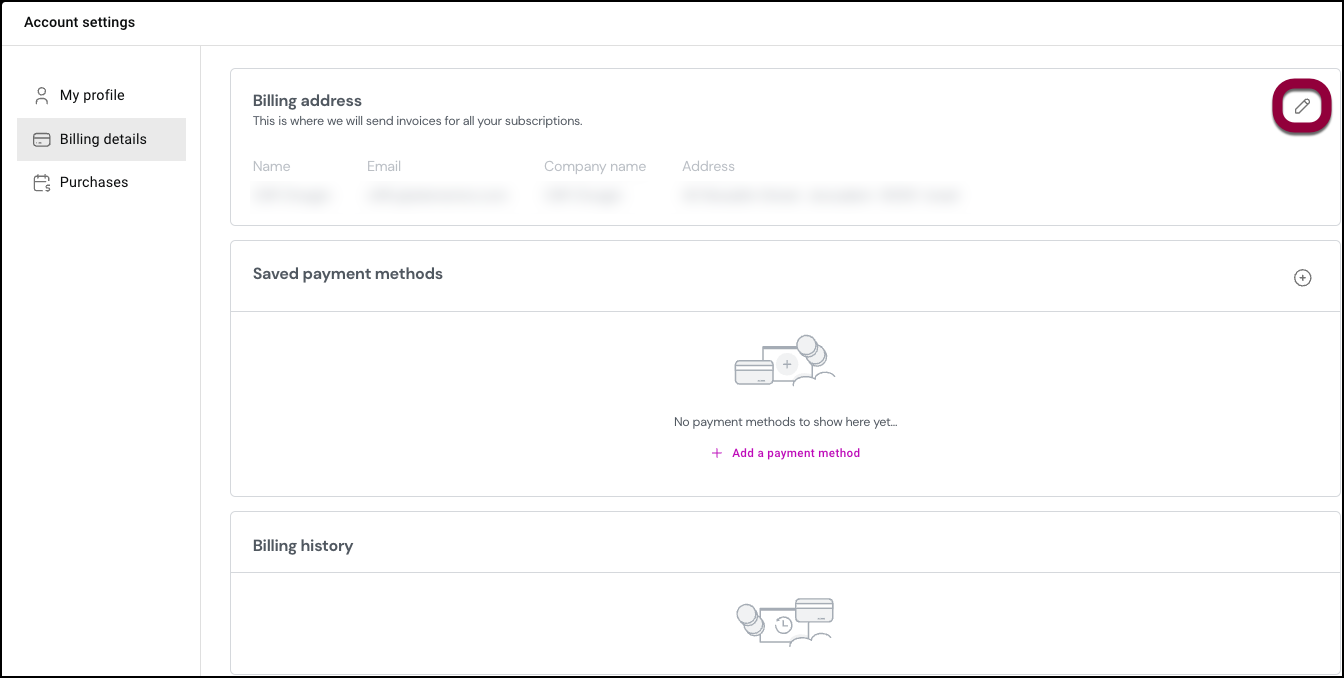Go to the Purchases page

tap(94, 182)
